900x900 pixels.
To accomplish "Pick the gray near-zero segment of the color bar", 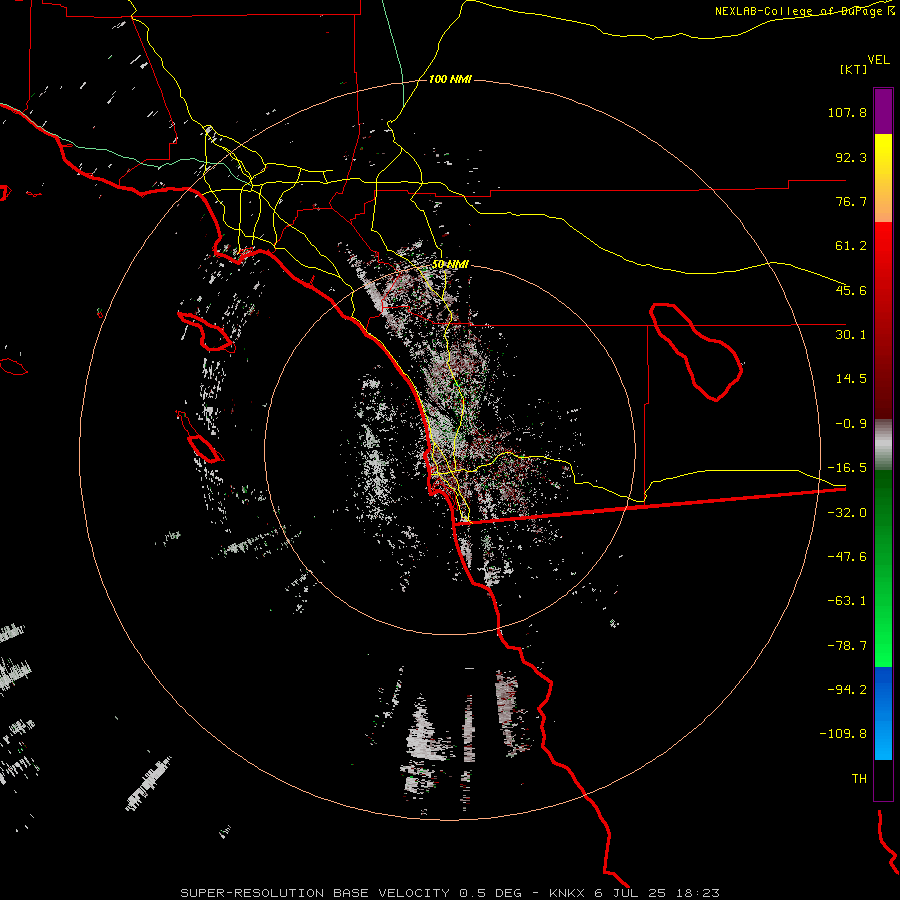I will click(x=883, y=445).
